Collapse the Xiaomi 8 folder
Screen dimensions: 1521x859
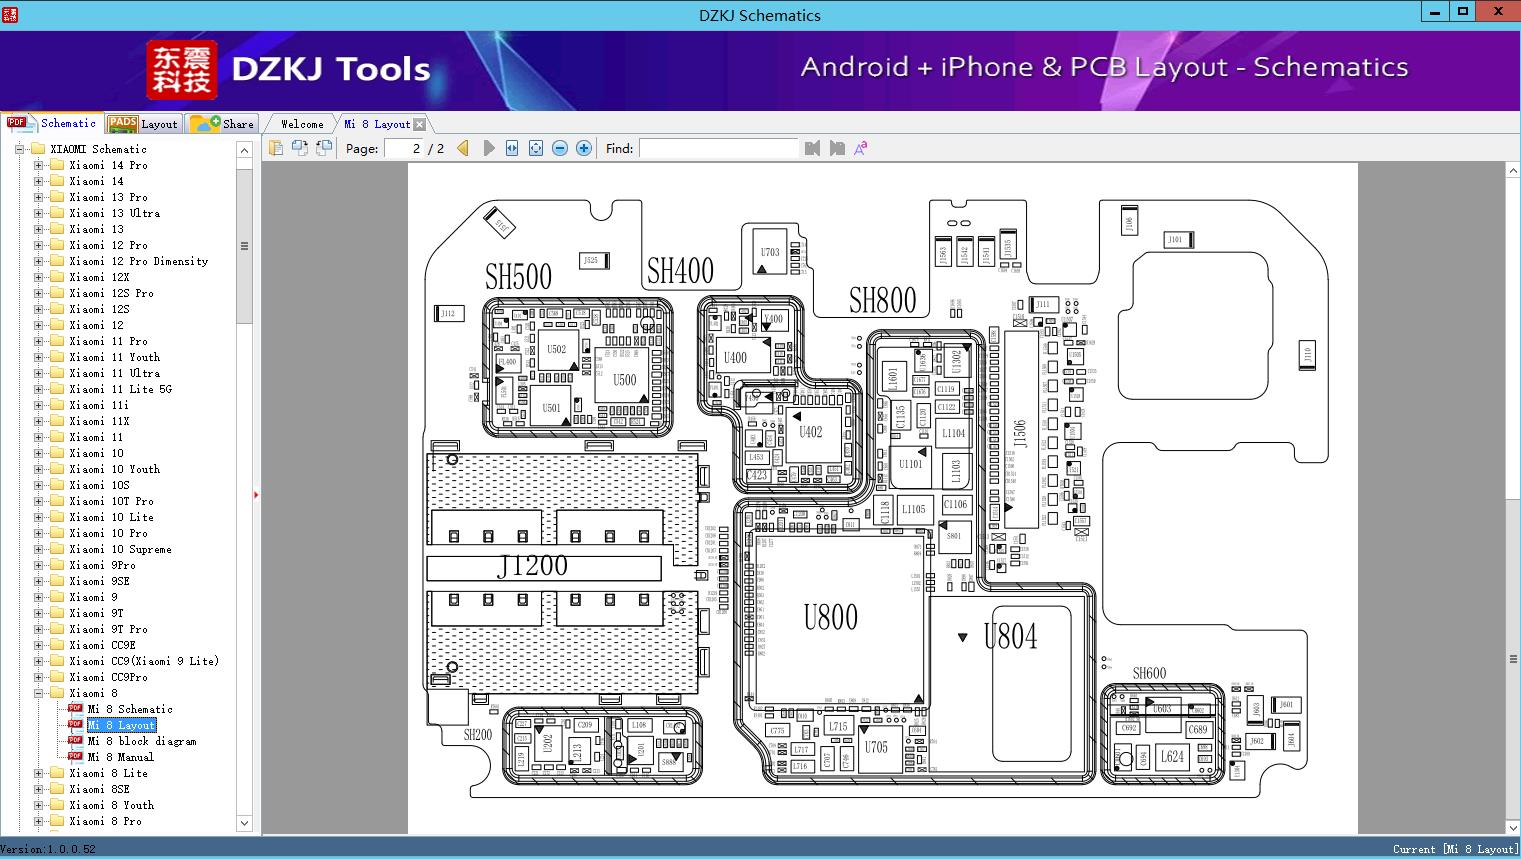38,693
